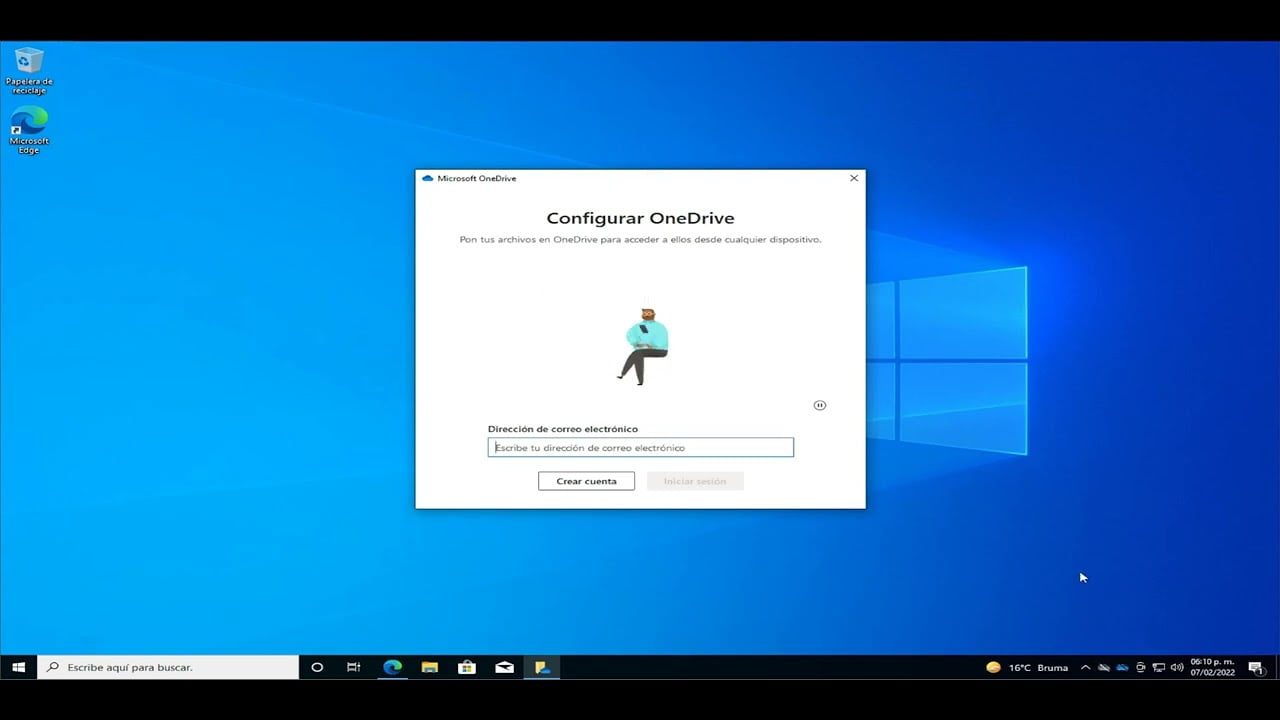Open the weather widget showing 16°C Bruma
Image resolution: width=1280 pixels, height=720 pixels.
pyautogui.click(x=1027, y=667)
